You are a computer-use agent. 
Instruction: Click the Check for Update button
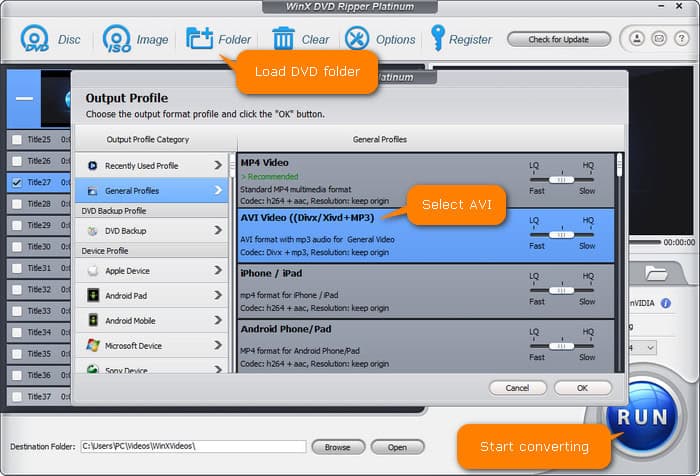click(558, 39)
